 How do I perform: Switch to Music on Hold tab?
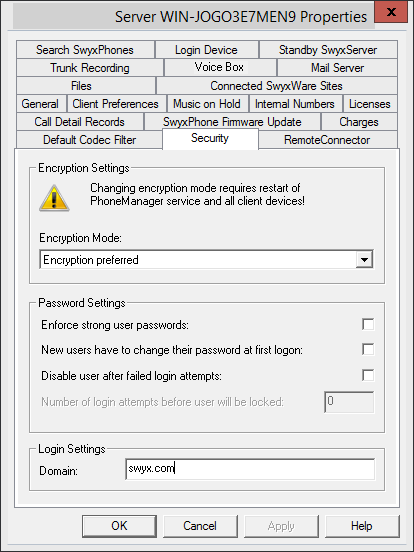tap(207, 104)
